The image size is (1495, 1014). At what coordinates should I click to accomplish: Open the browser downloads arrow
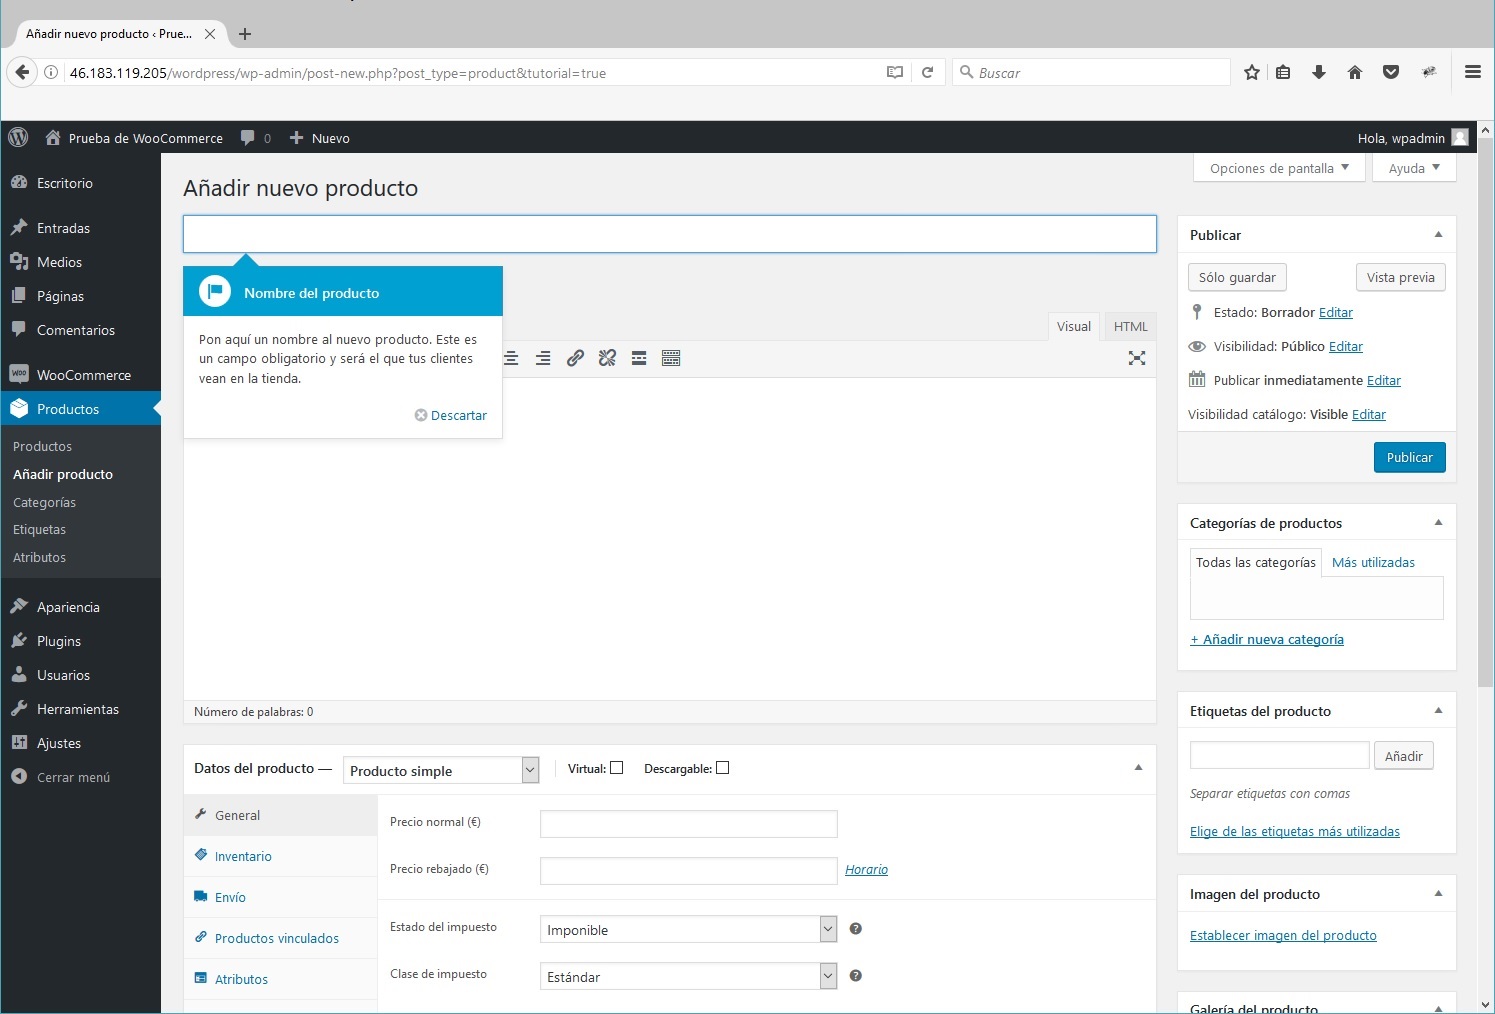[x=1319, y=72]
